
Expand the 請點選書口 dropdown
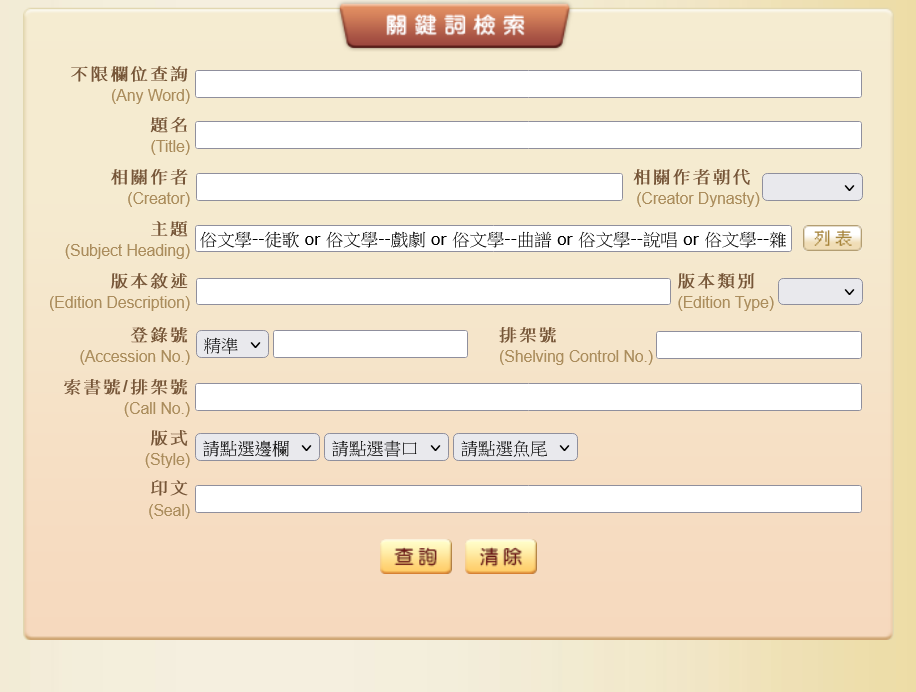[386, 448]
